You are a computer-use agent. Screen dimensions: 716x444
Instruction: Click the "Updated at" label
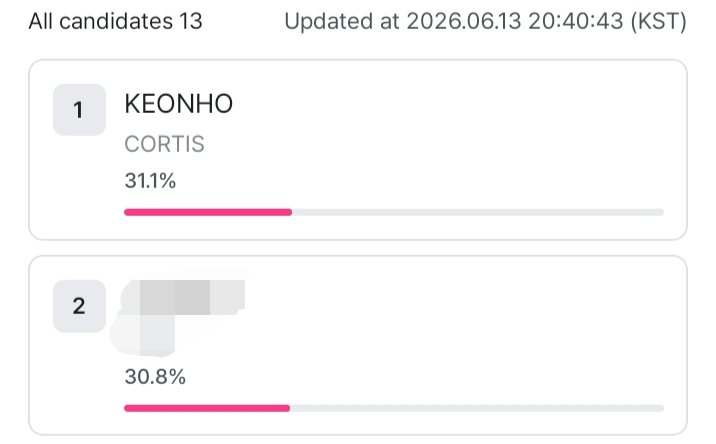tap(342, 21)
